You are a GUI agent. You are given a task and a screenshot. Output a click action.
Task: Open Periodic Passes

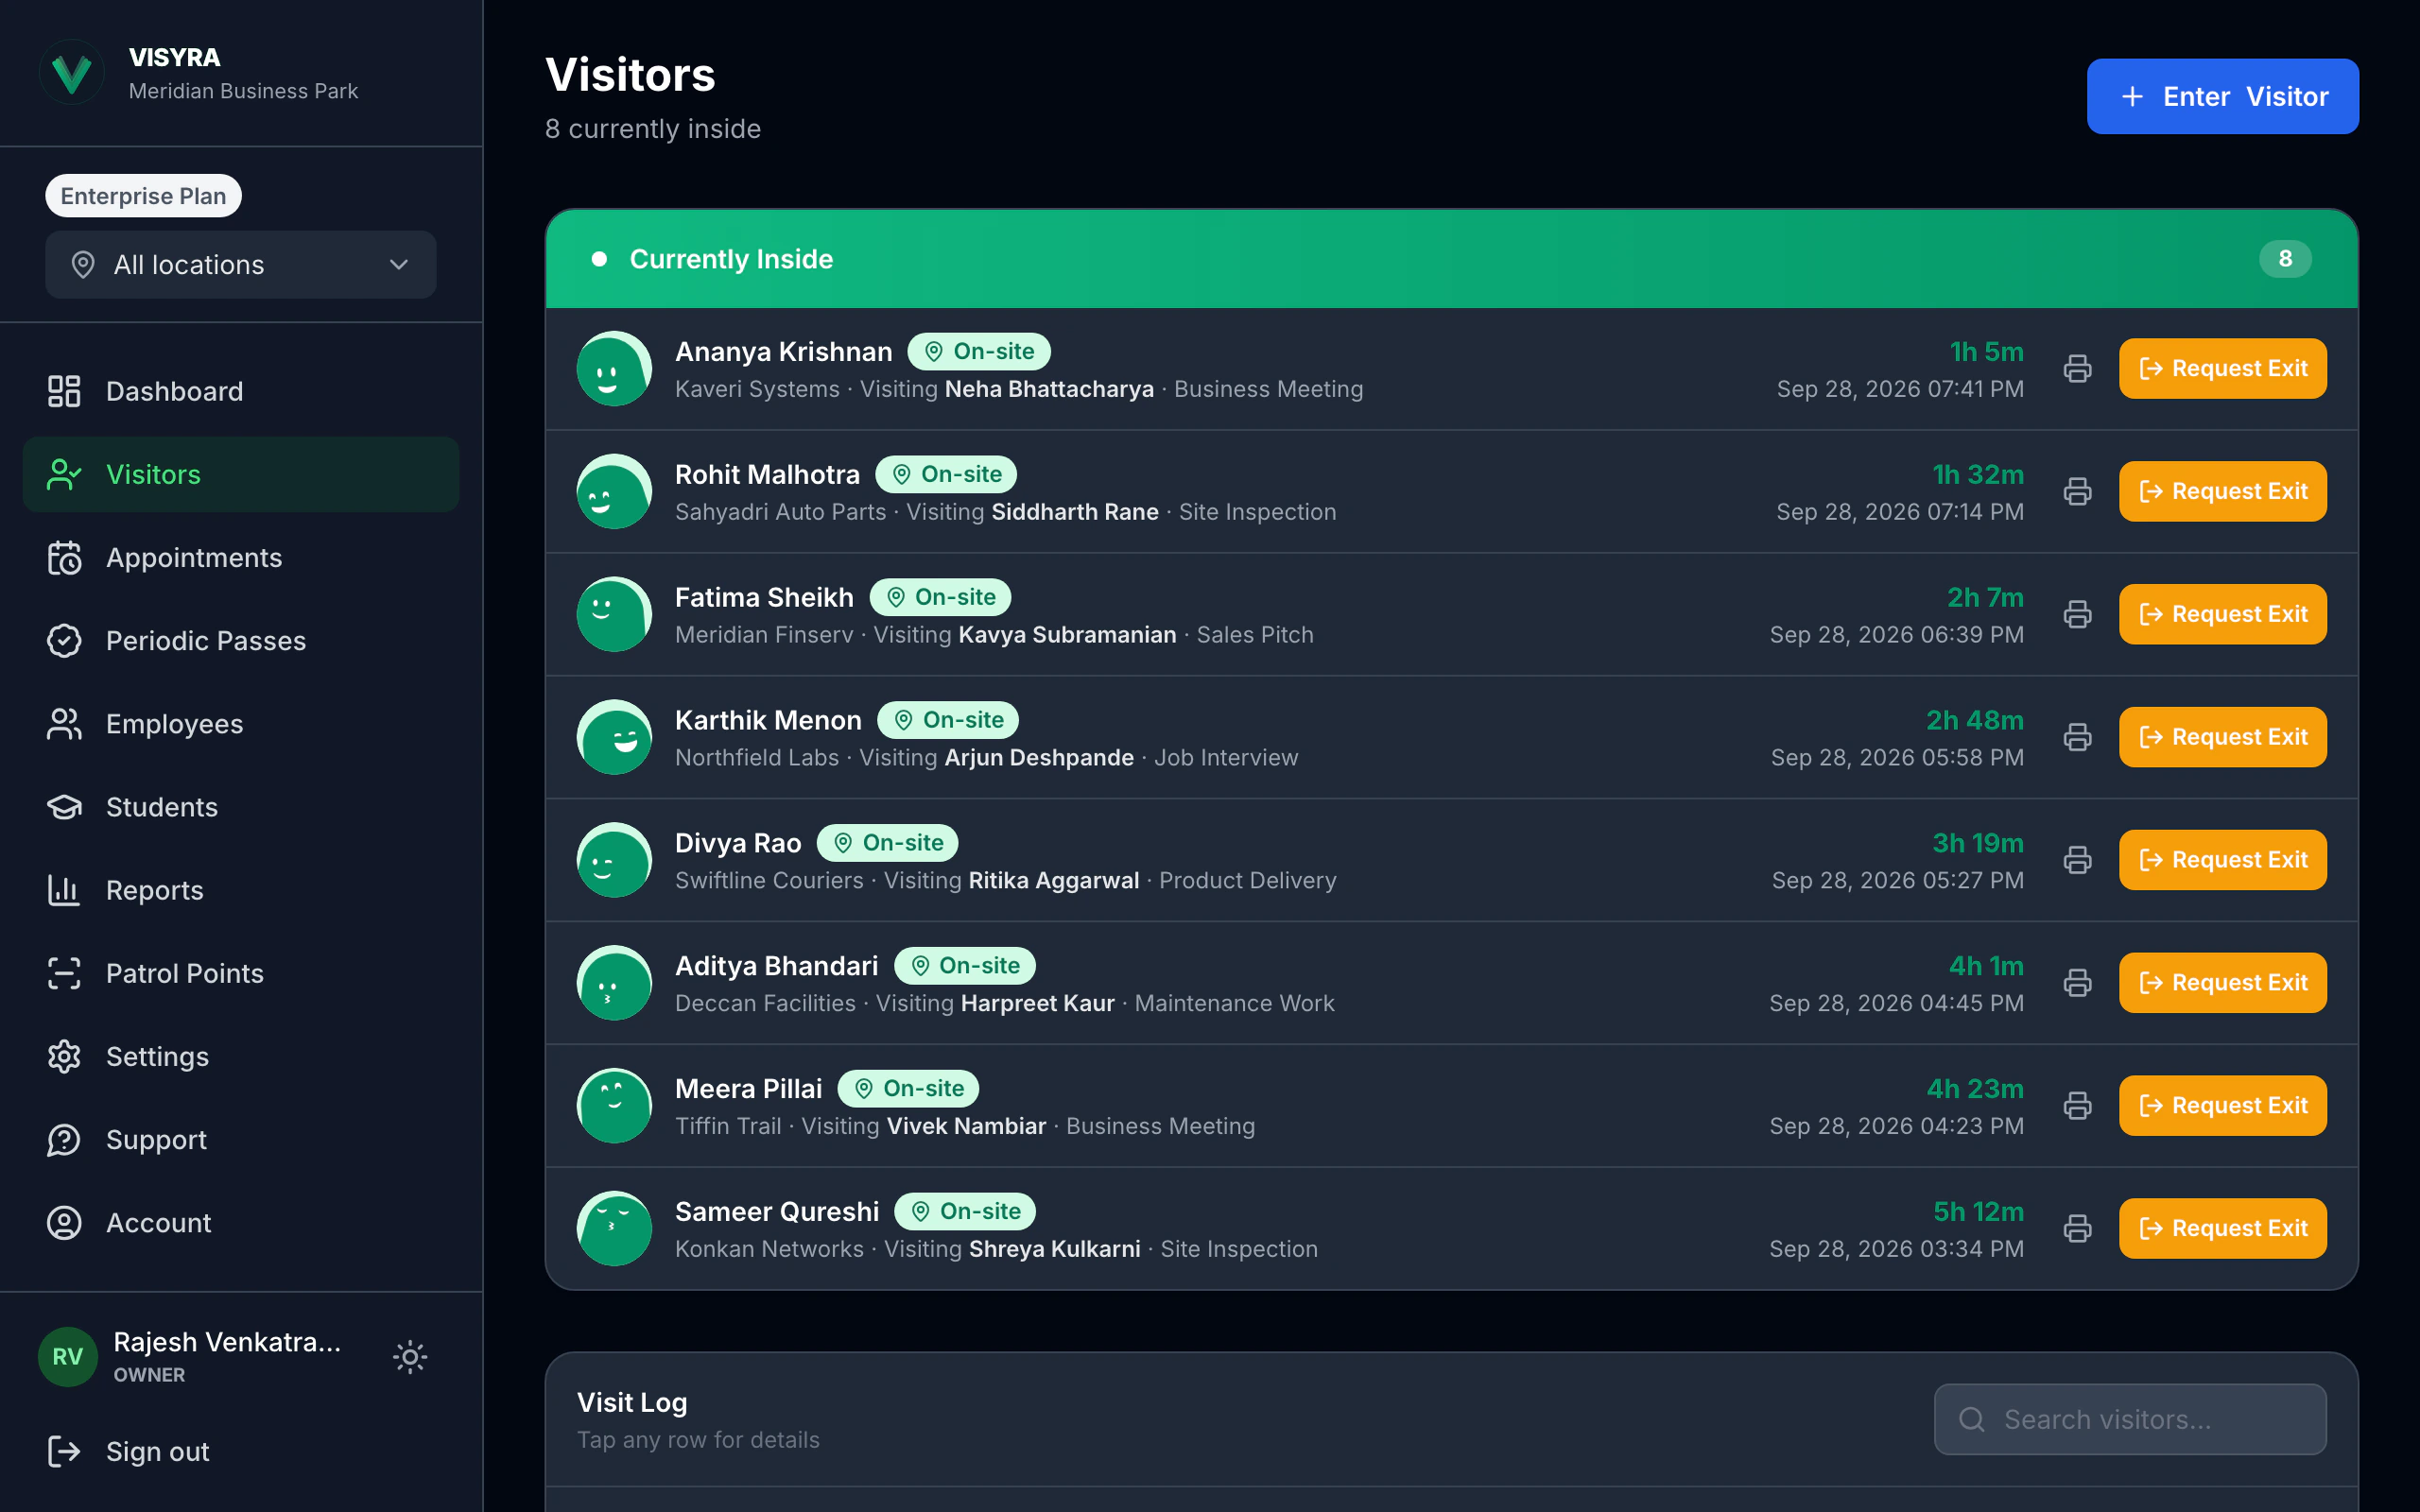point(241,641)
